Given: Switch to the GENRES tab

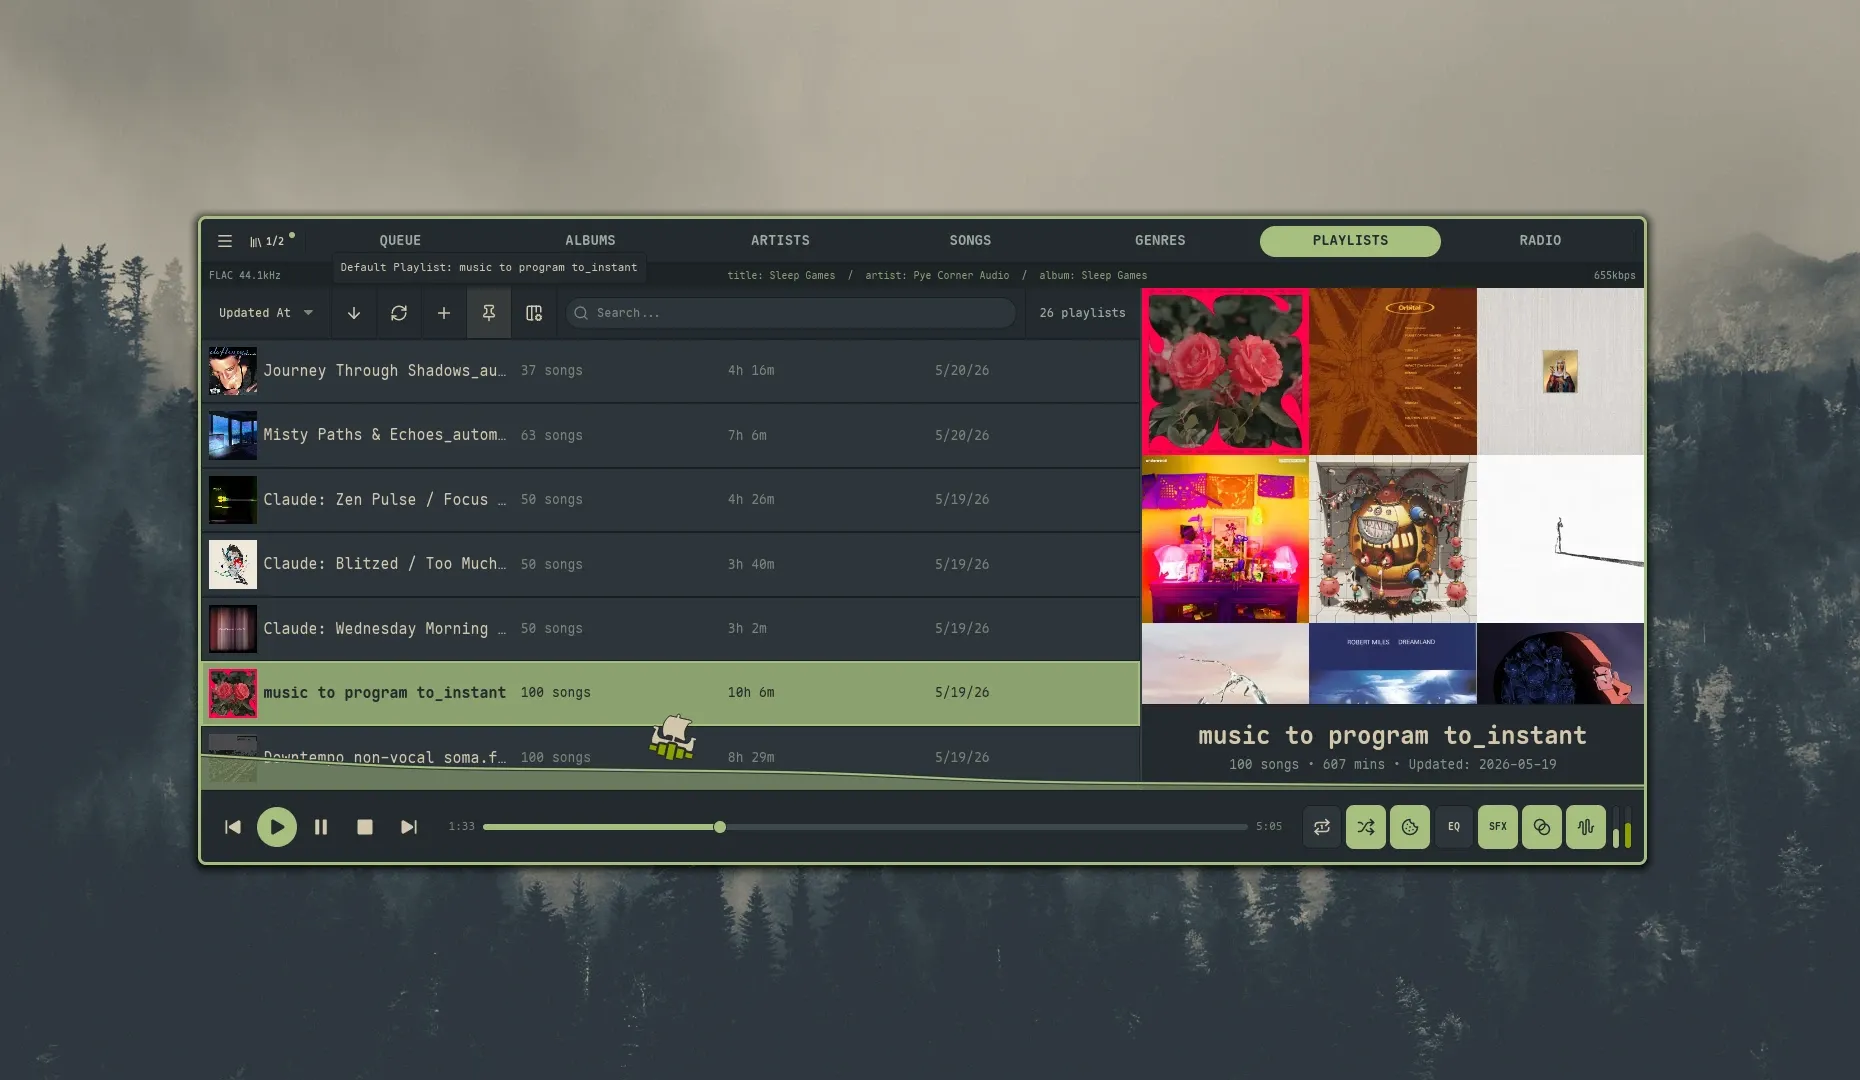Looking at the screenshot, I should [1160, 241].
